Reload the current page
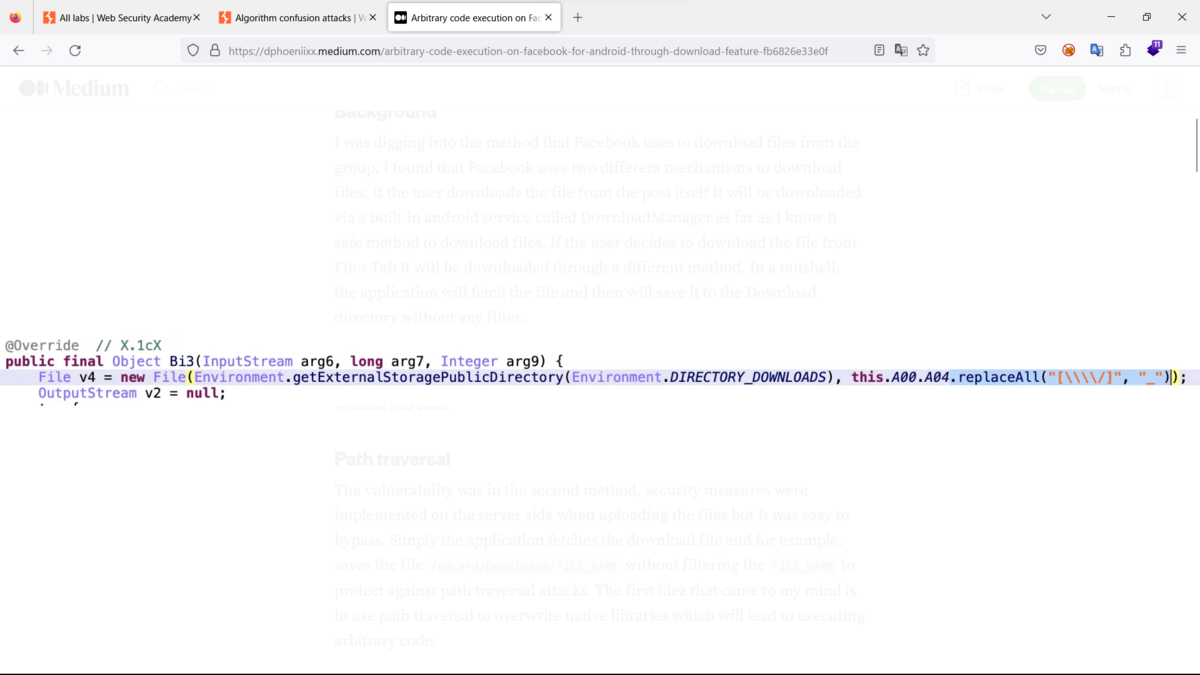Viewport: 1200px width, 675px height. click(75, 48)
